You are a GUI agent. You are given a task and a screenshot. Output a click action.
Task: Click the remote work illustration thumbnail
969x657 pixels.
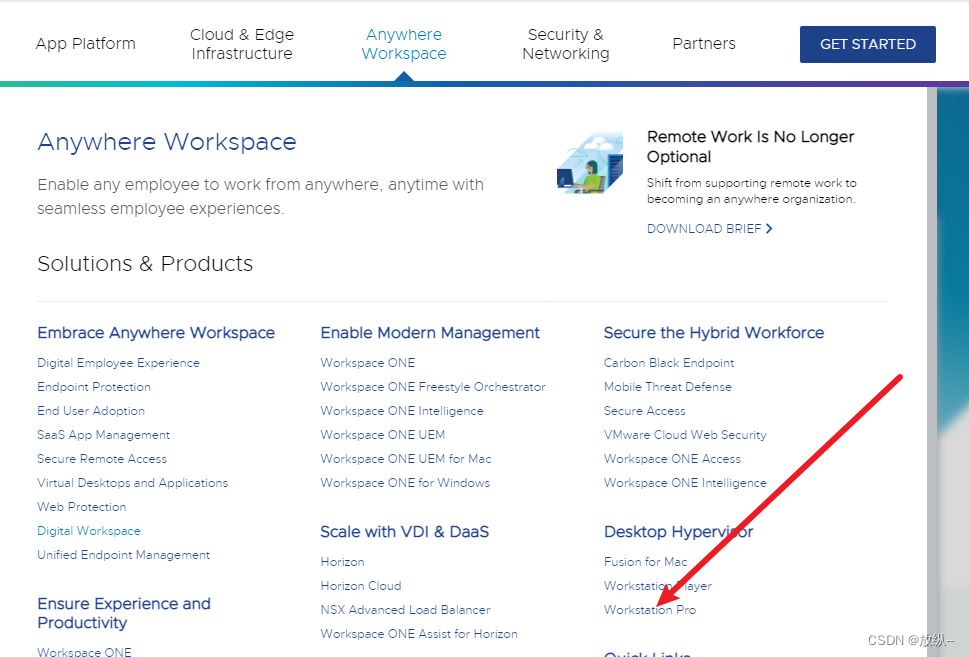coord(590,163)
